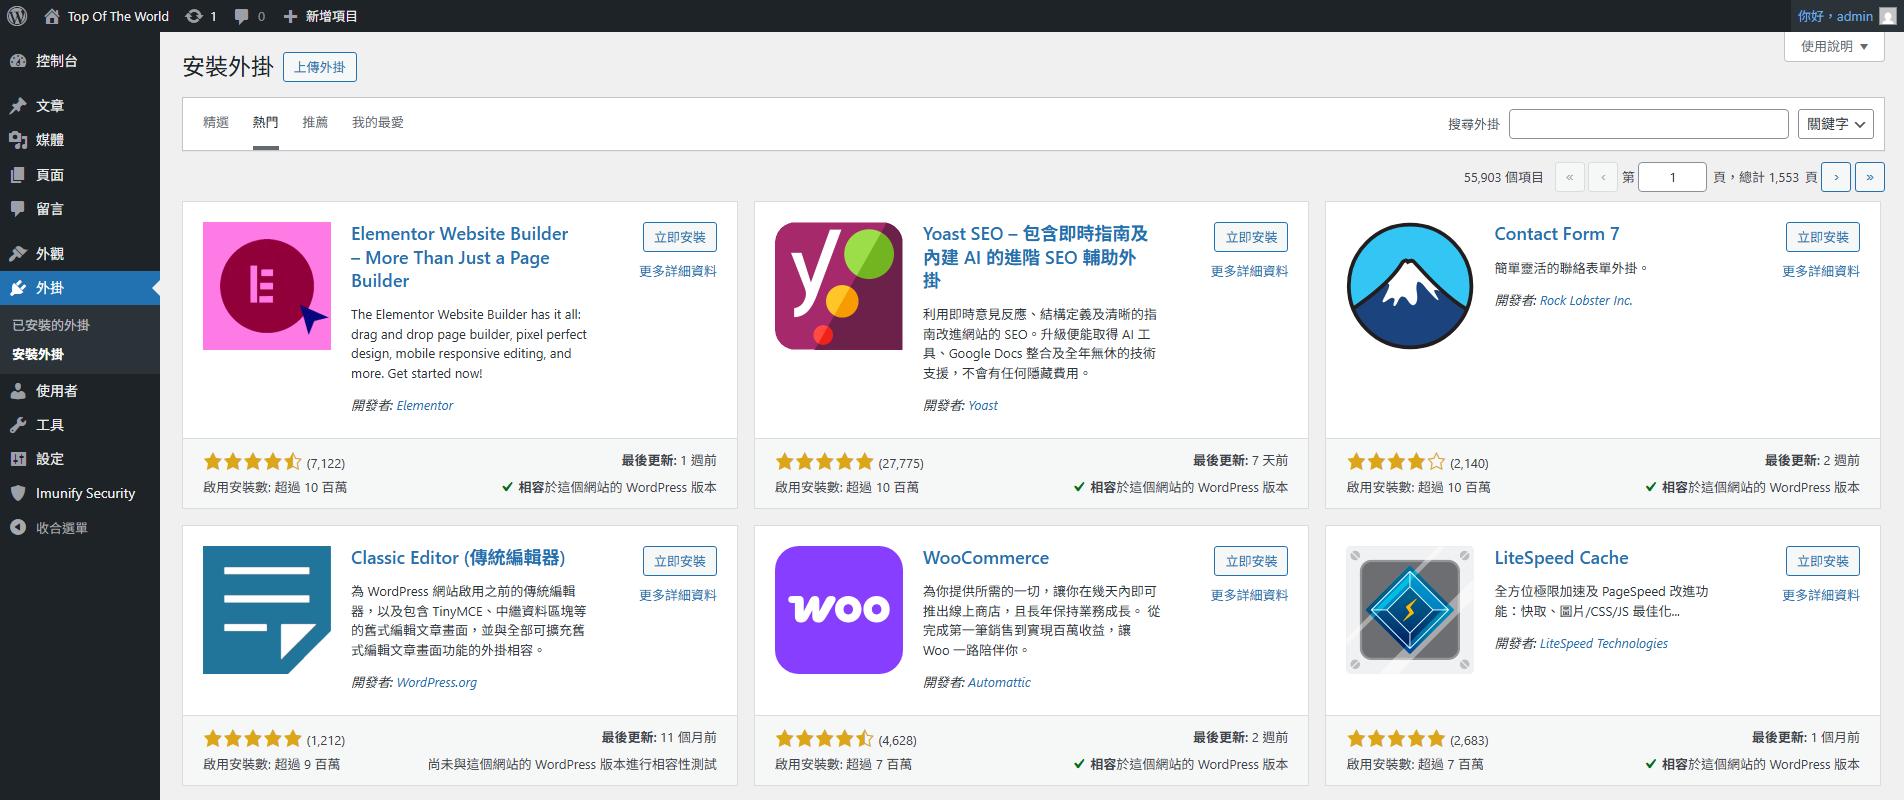The width and height of the screenshot is (1904, 800).
Task: Click the 頁面 pages icon
Action: coord(18,174)
